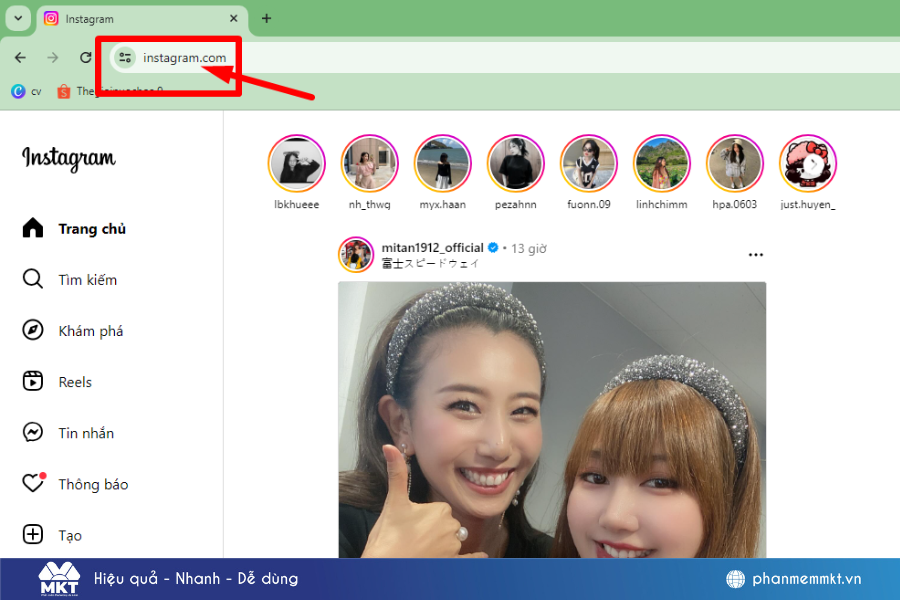
Task: Open just.huyen_'s story thumbnail
Action: 808,162
